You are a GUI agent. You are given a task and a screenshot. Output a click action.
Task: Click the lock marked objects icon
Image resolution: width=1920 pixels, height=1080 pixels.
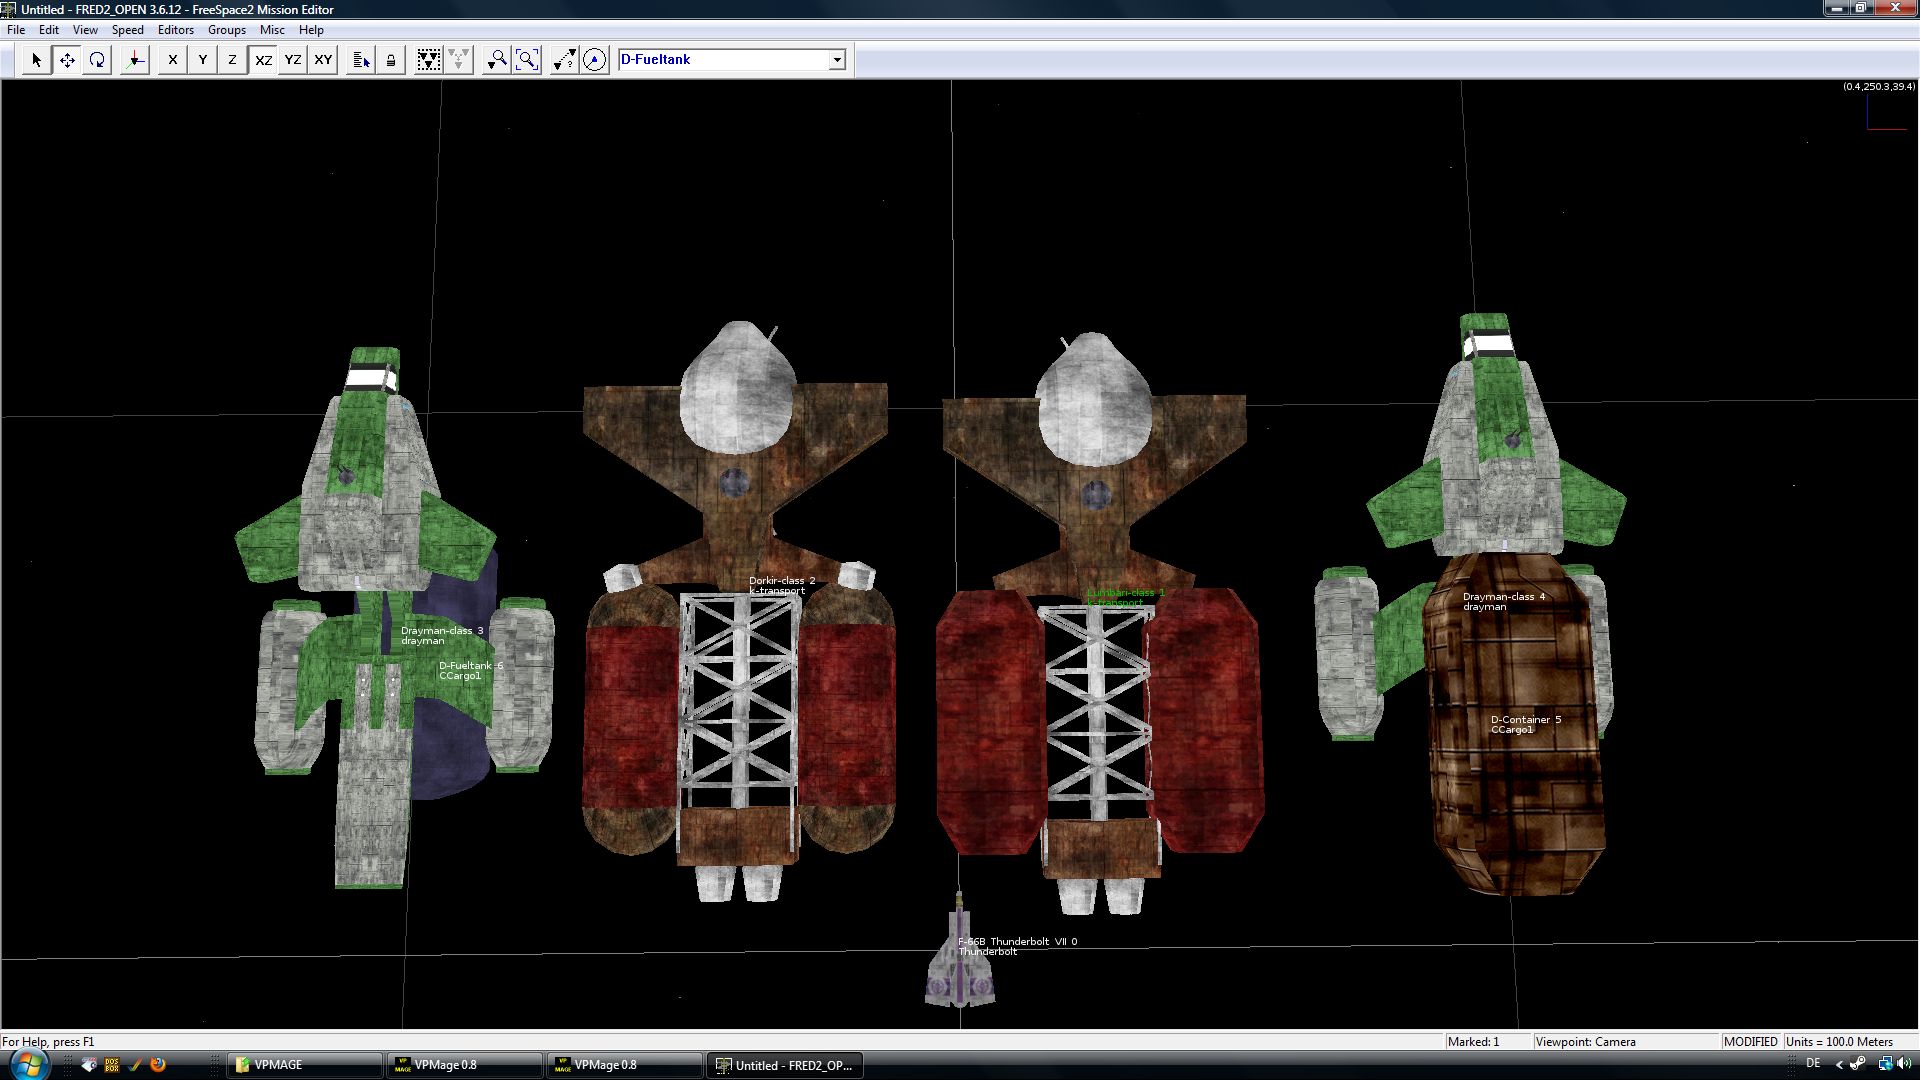coord(391,60)
